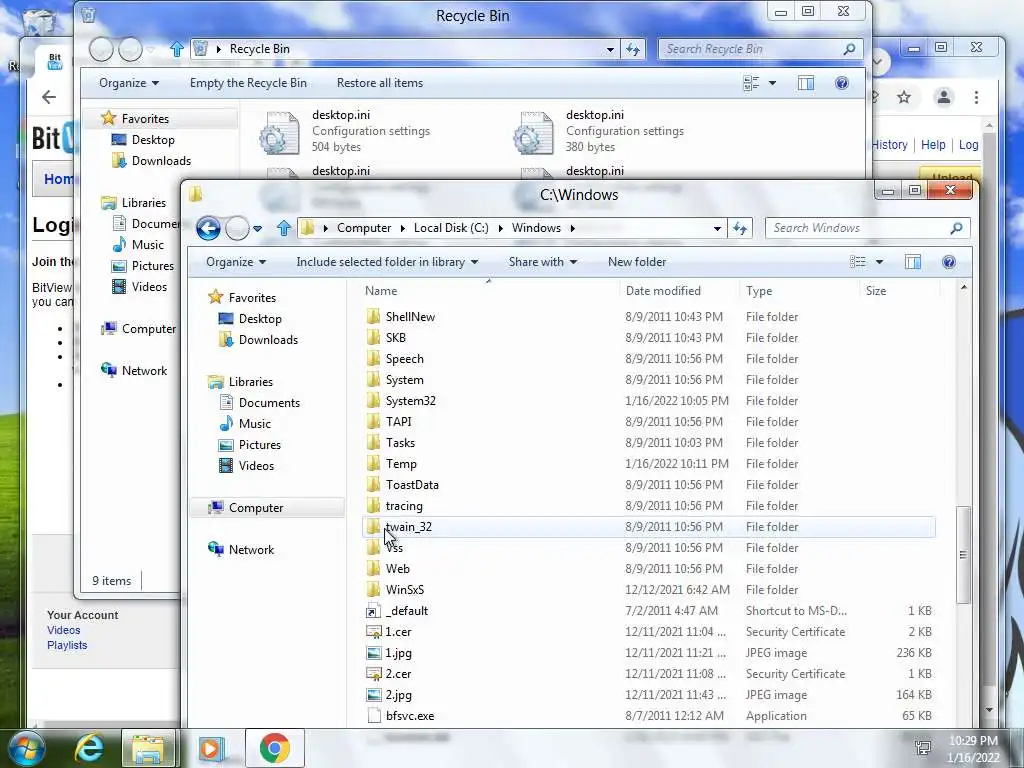Viewport: 1024px width, 768px height.
Task: Select the Temp folder row
Action: (648, 464)
